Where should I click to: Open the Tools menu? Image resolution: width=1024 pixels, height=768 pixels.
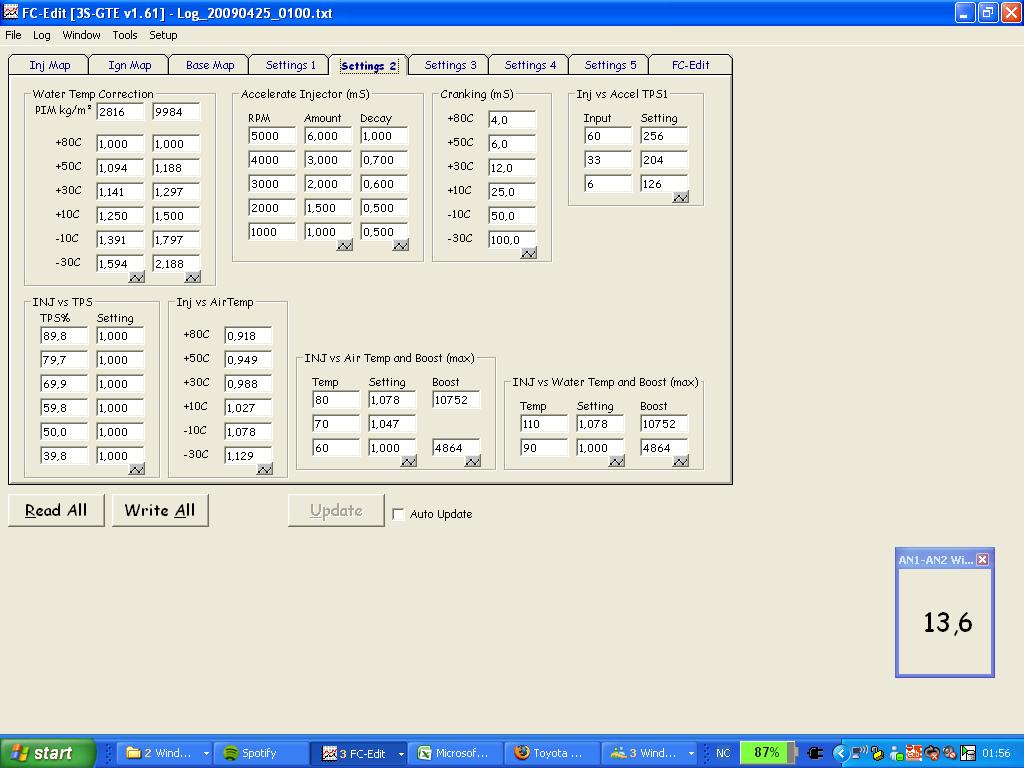click(x=125, y=35)
